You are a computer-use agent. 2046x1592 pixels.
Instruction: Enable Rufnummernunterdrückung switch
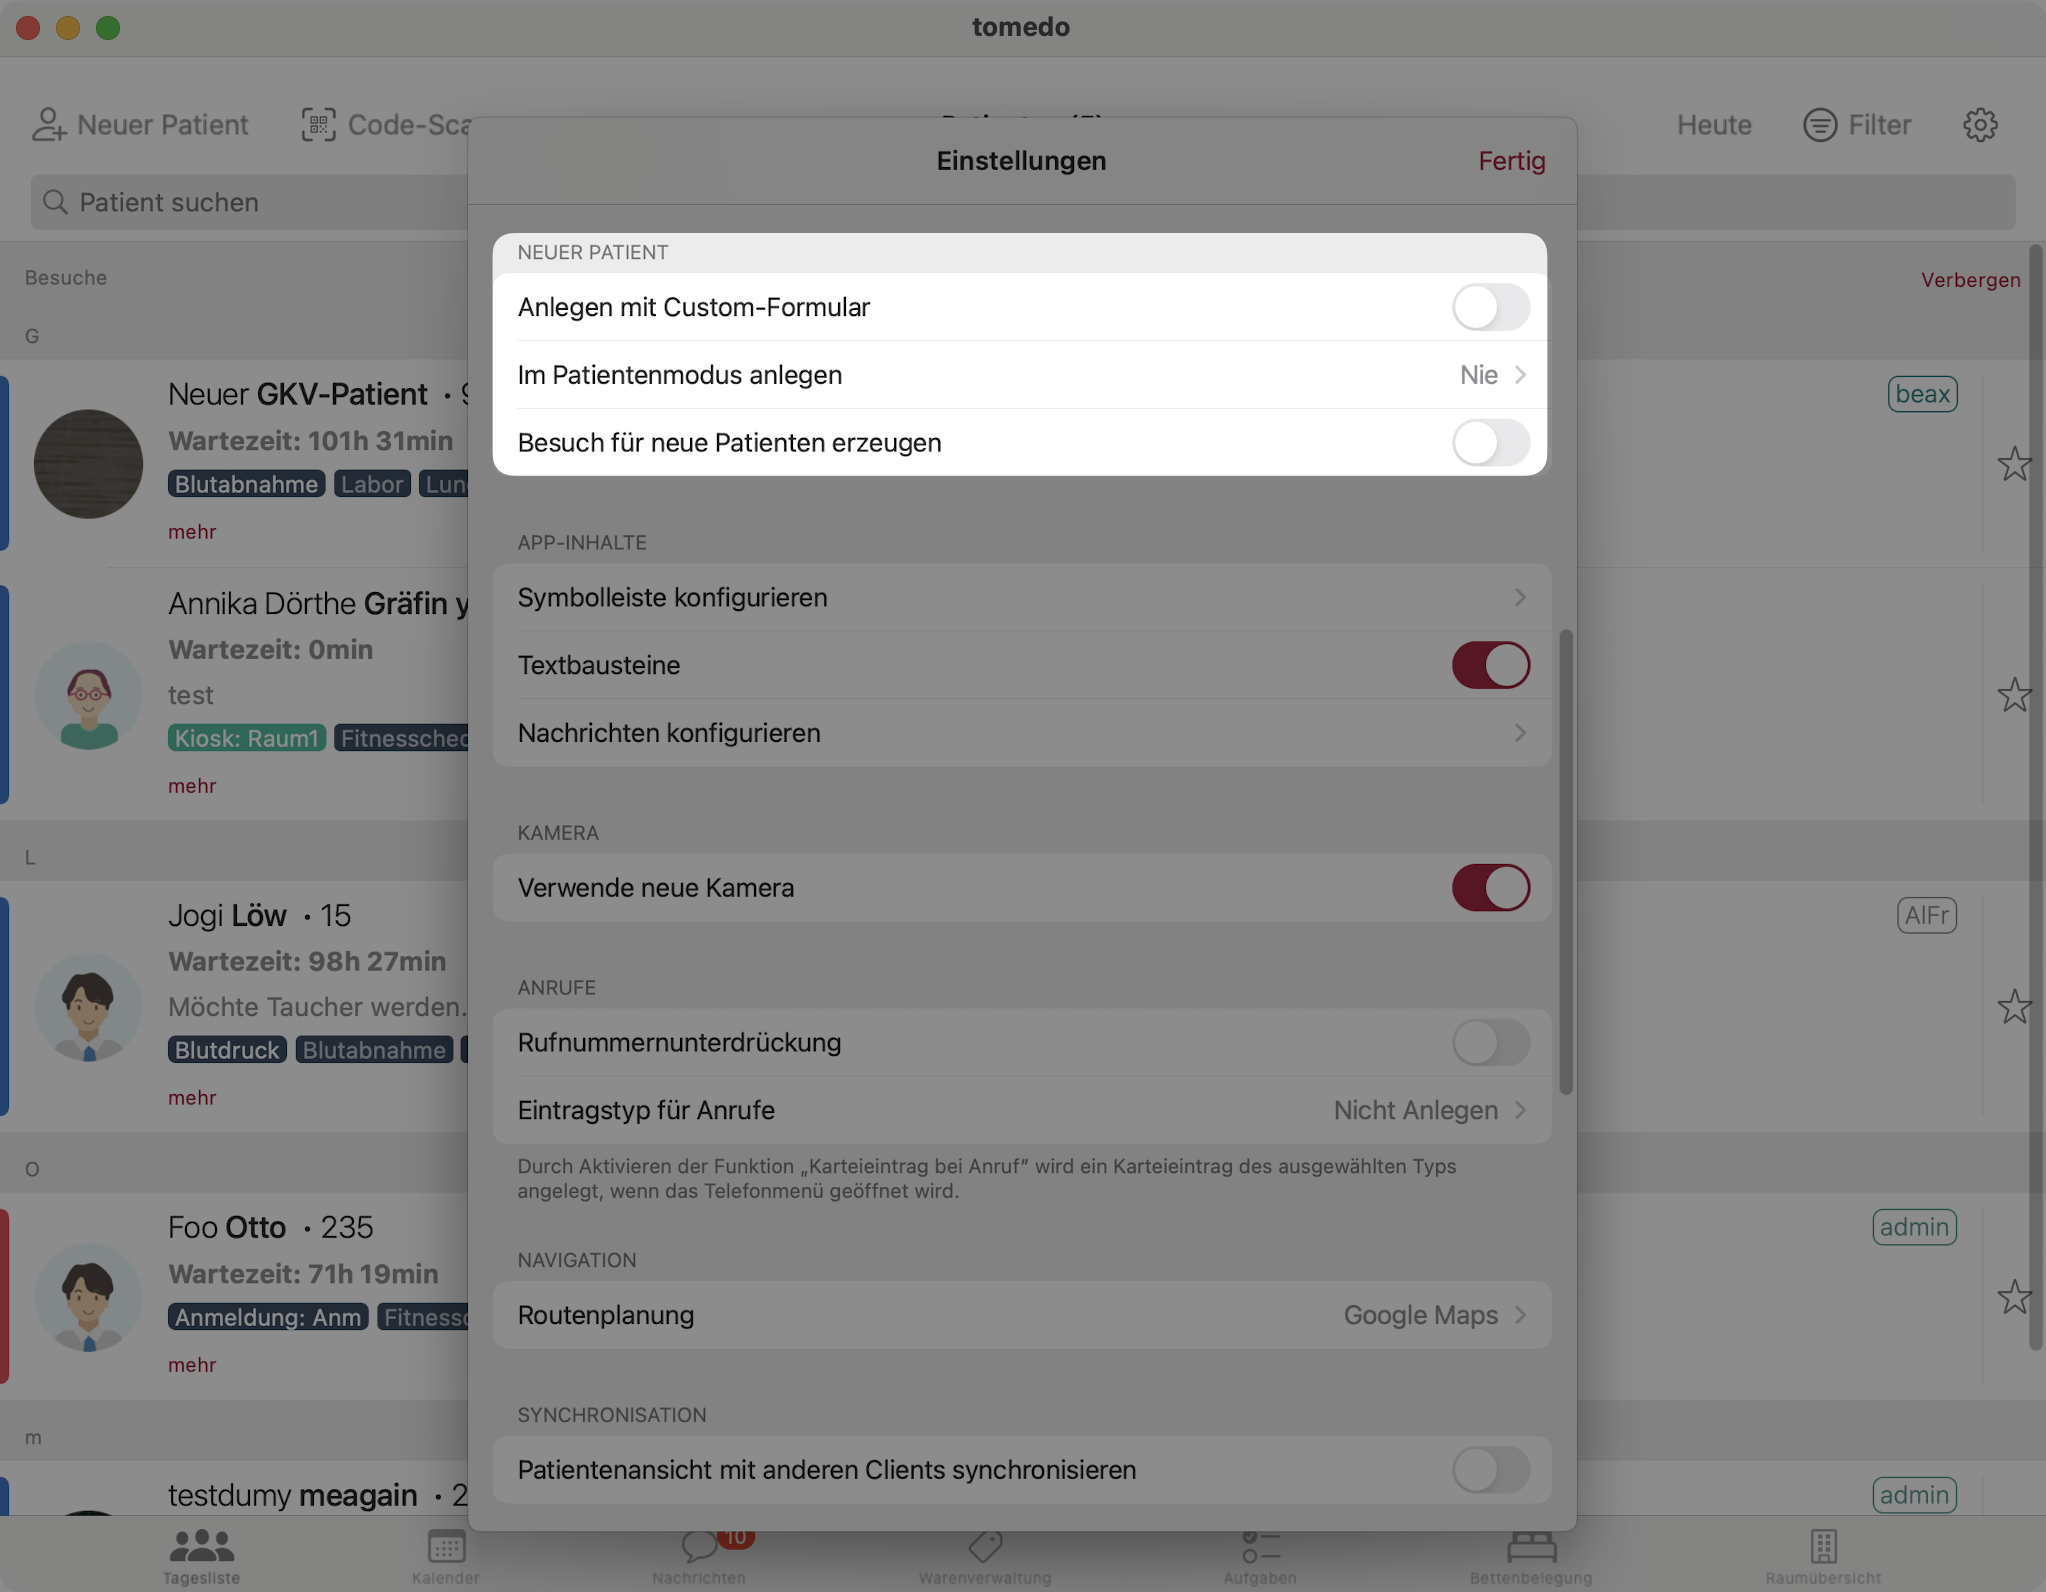point(1490,1043)
